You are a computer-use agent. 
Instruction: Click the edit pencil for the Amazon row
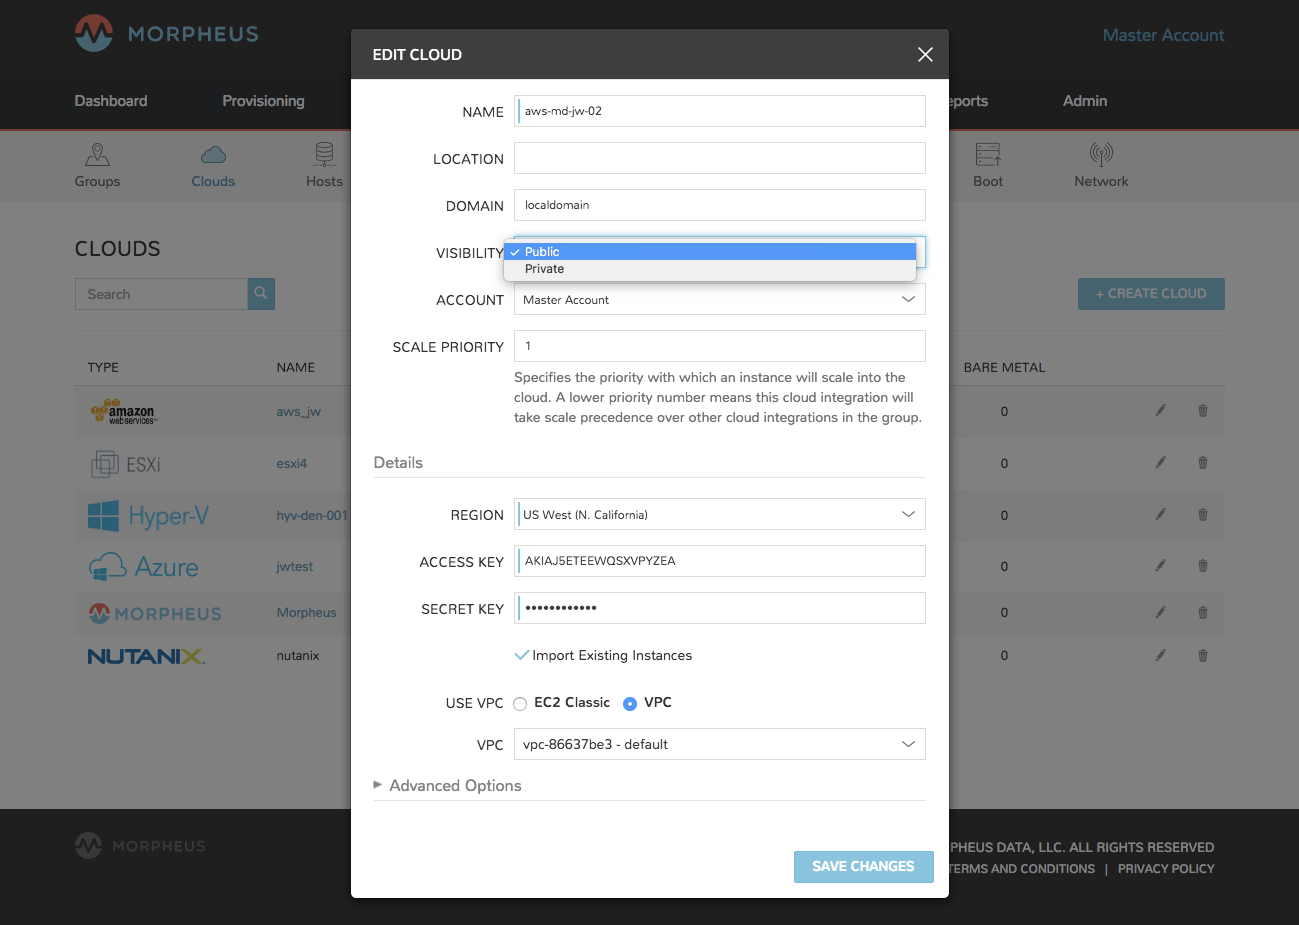1160,411
